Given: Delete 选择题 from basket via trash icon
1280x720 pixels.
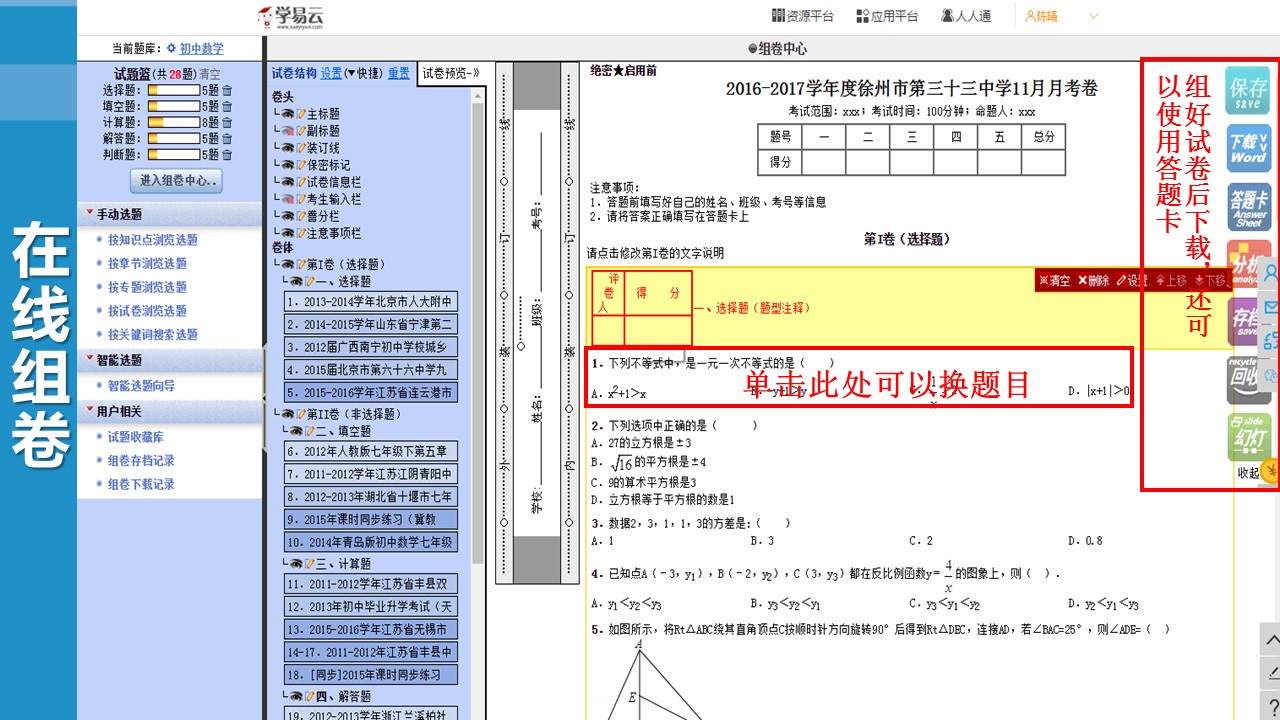Looking at the screenshot, I should (x=227, y=91).
